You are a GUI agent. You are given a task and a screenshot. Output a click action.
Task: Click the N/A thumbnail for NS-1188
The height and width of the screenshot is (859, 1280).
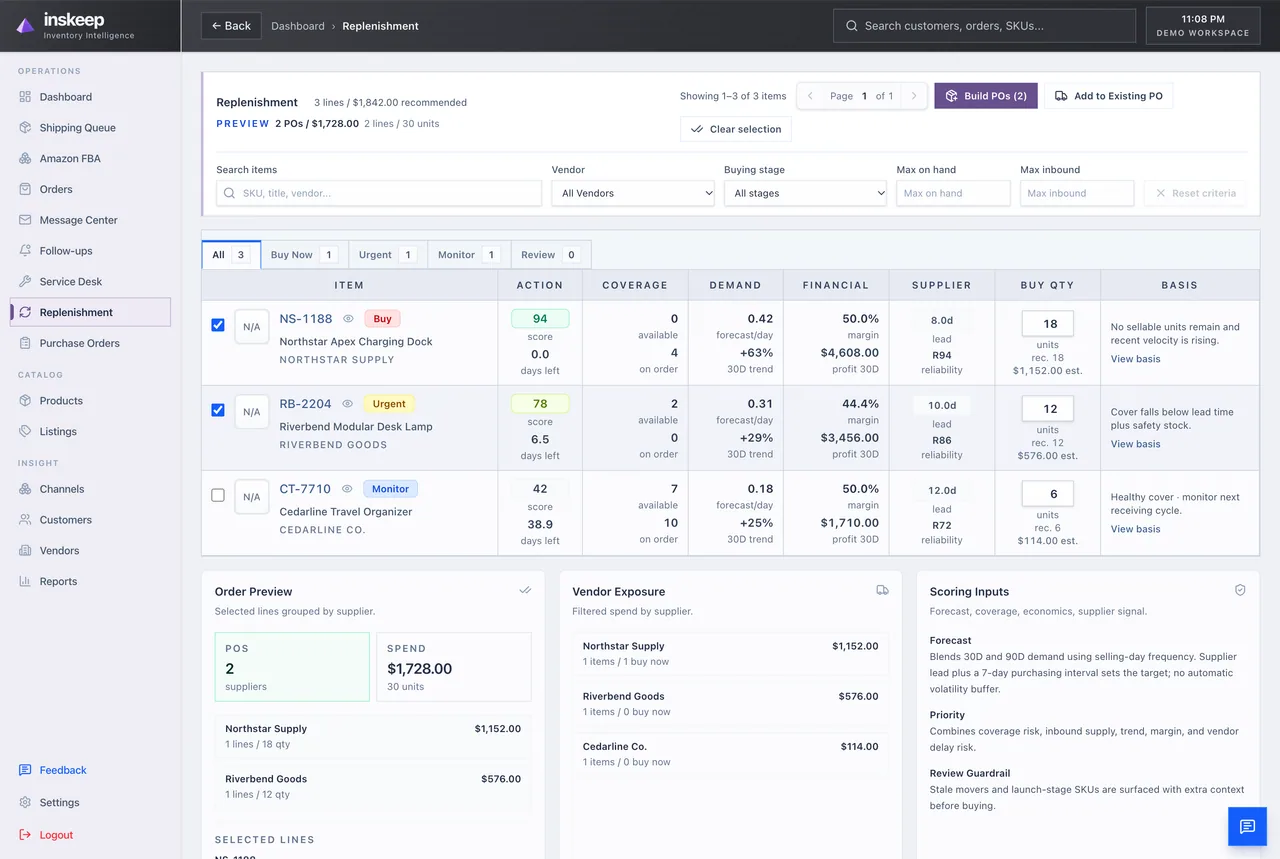pos(251,327)
